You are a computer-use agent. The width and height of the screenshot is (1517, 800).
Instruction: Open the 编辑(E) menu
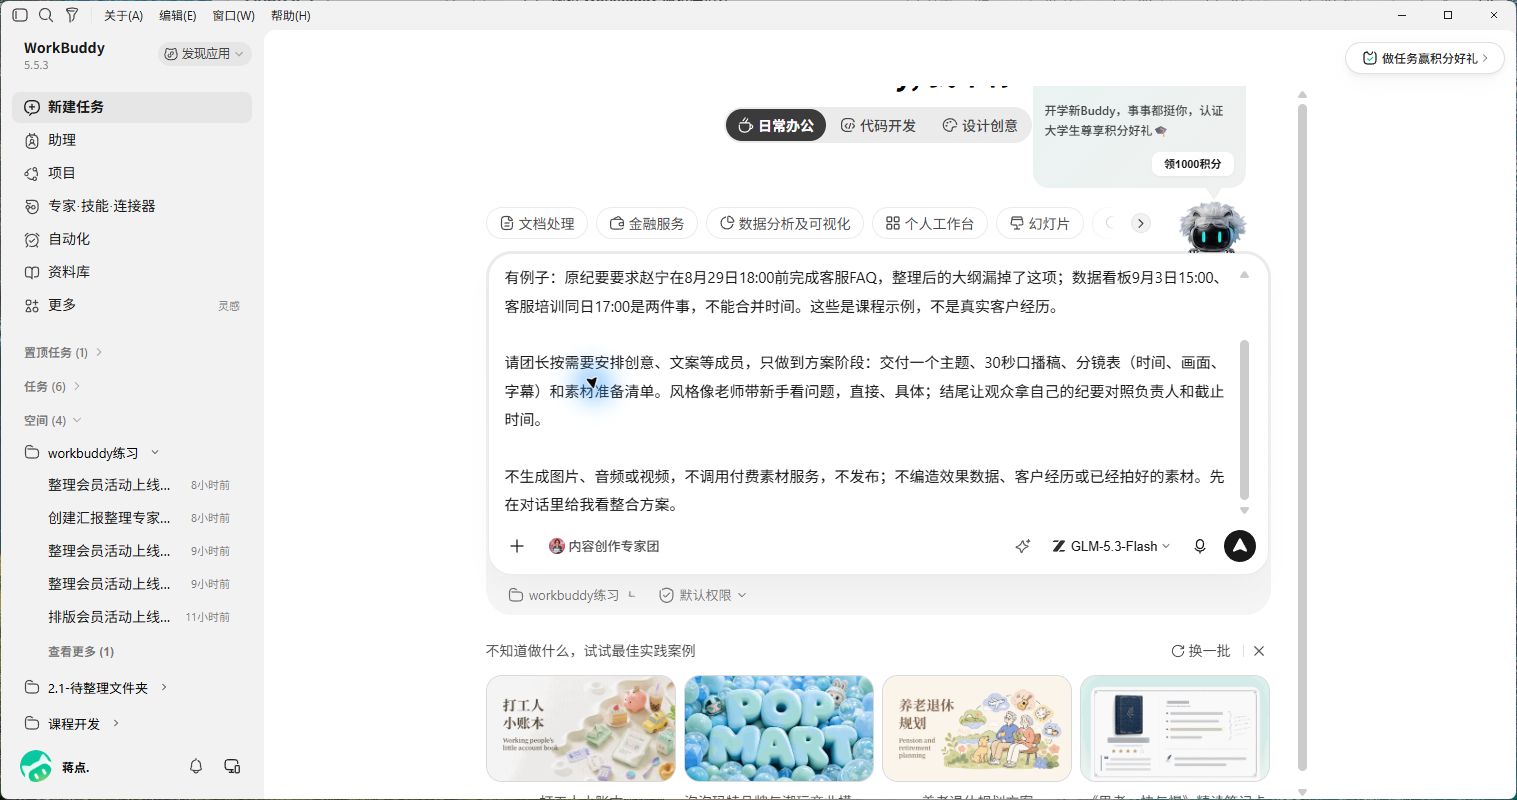tap(178, 15)
